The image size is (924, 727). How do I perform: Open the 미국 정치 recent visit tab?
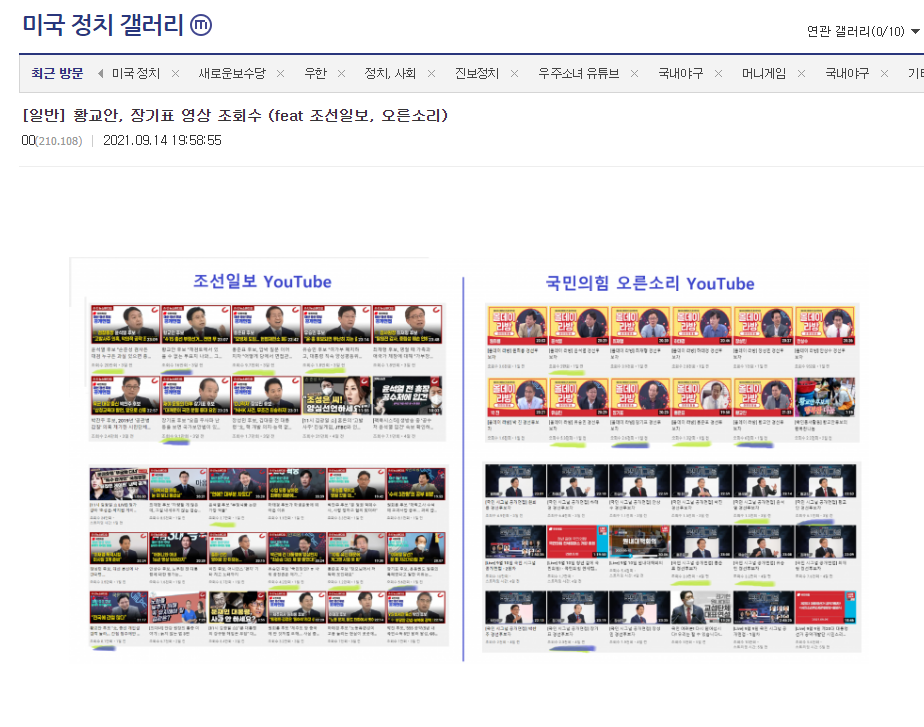136,74
